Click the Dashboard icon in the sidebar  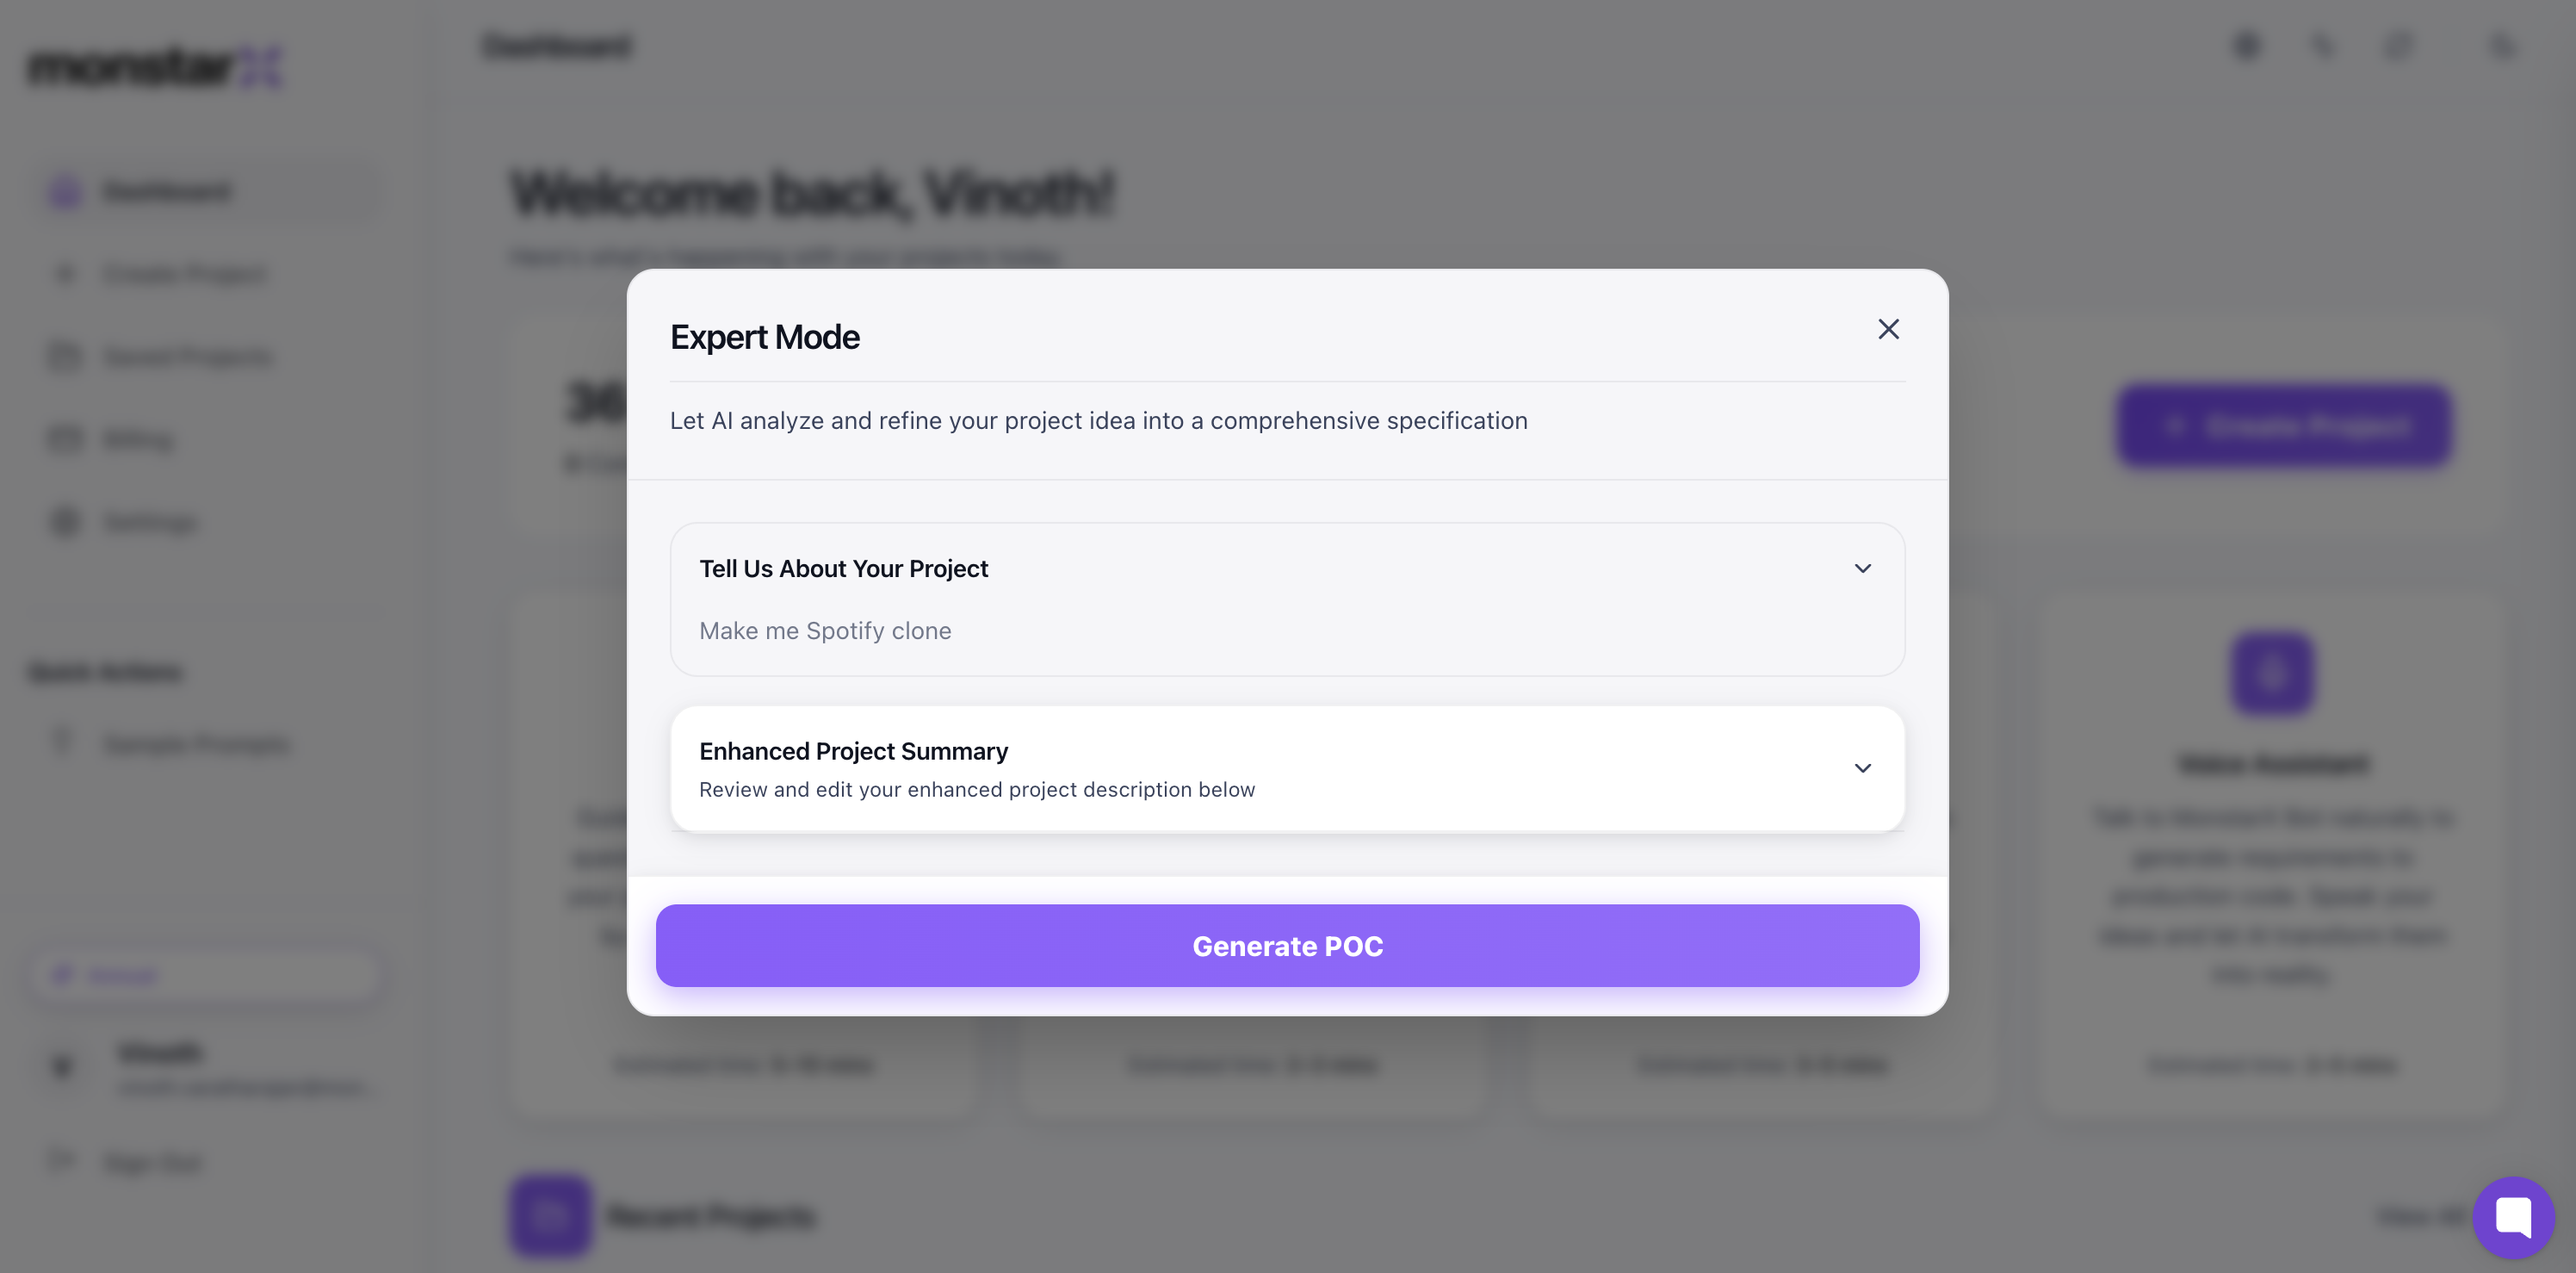pos(66,192)
